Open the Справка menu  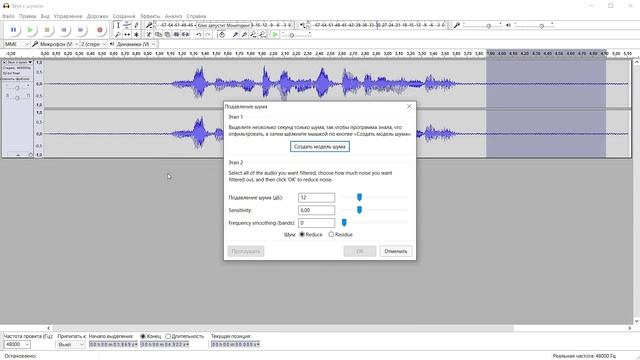click(196, 16)
